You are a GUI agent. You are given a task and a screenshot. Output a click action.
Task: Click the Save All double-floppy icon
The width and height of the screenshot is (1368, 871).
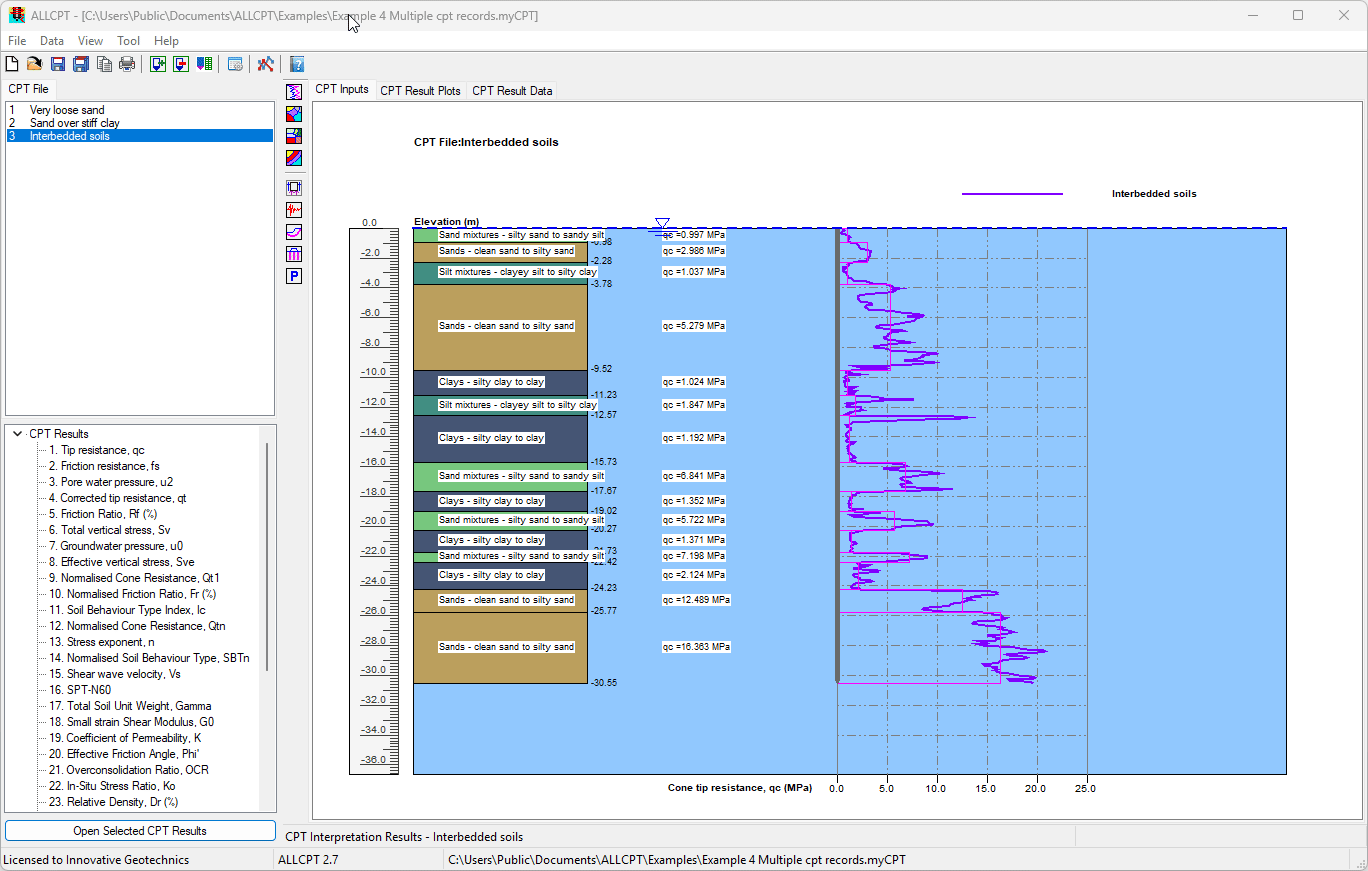(81, 64)
